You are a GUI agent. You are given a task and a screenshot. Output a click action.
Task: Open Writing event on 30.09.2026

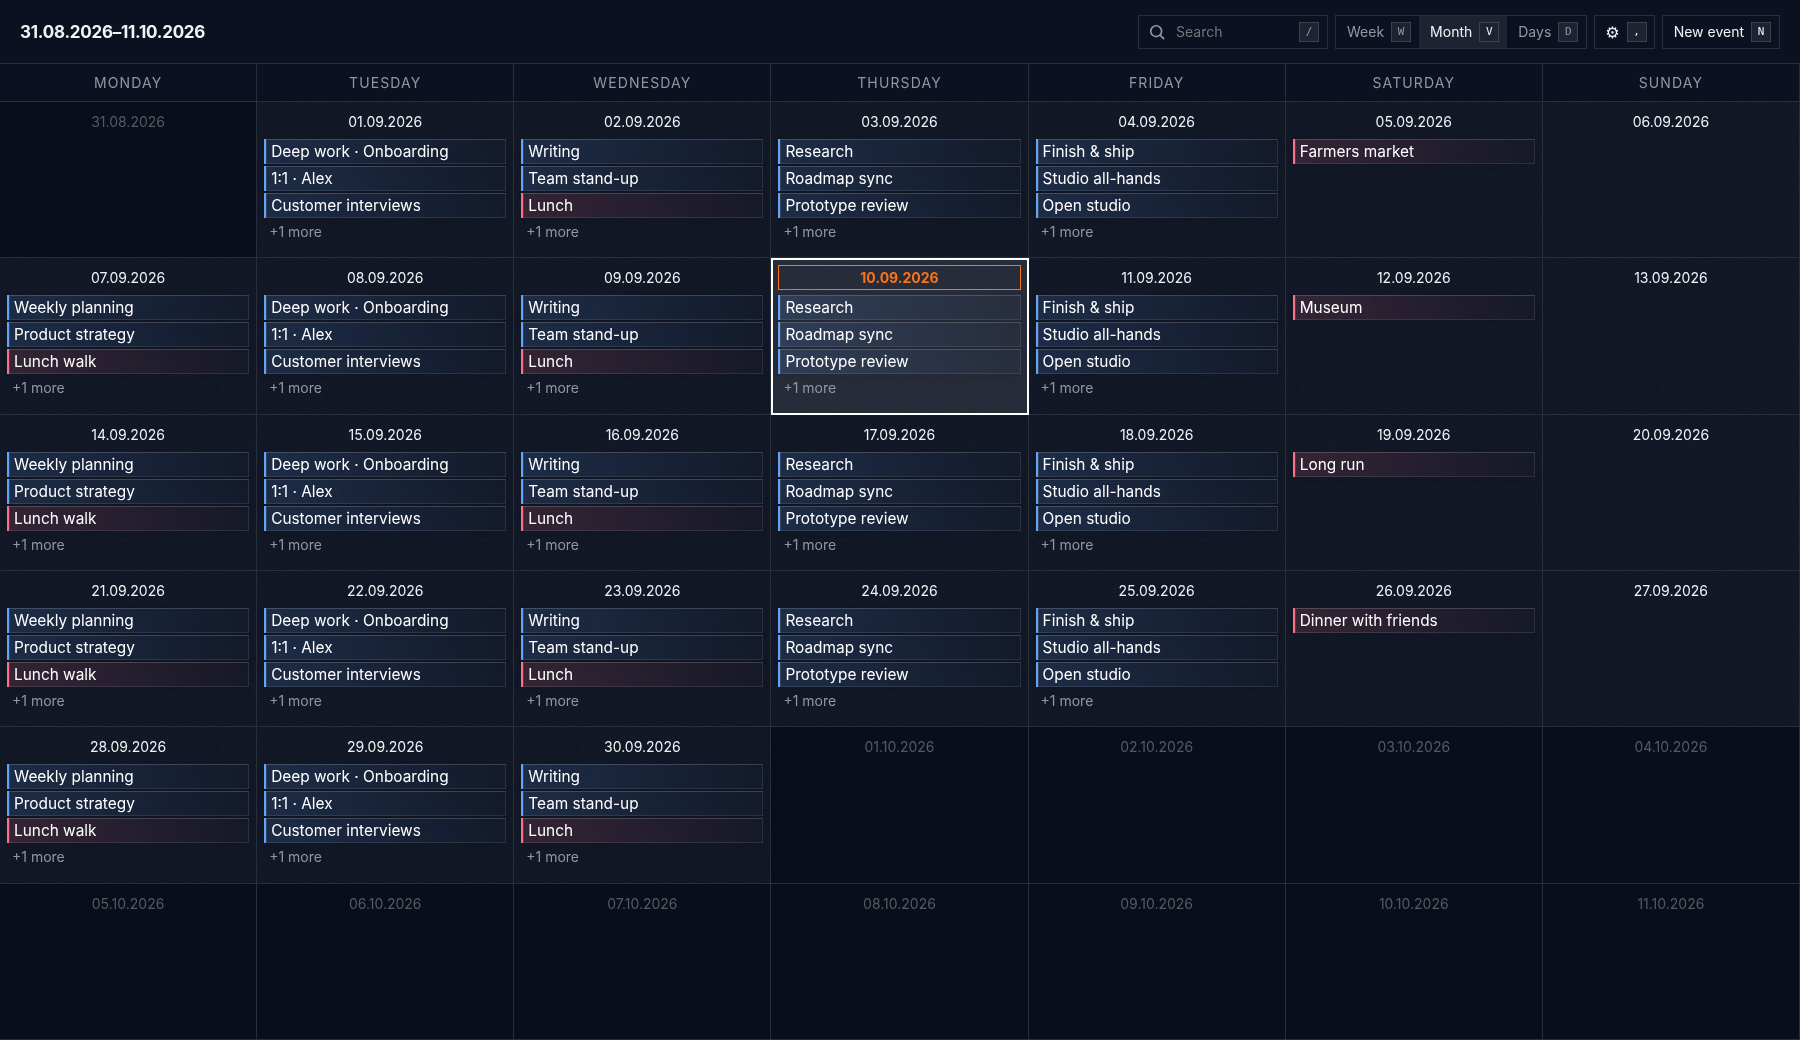tap(642, 776)
